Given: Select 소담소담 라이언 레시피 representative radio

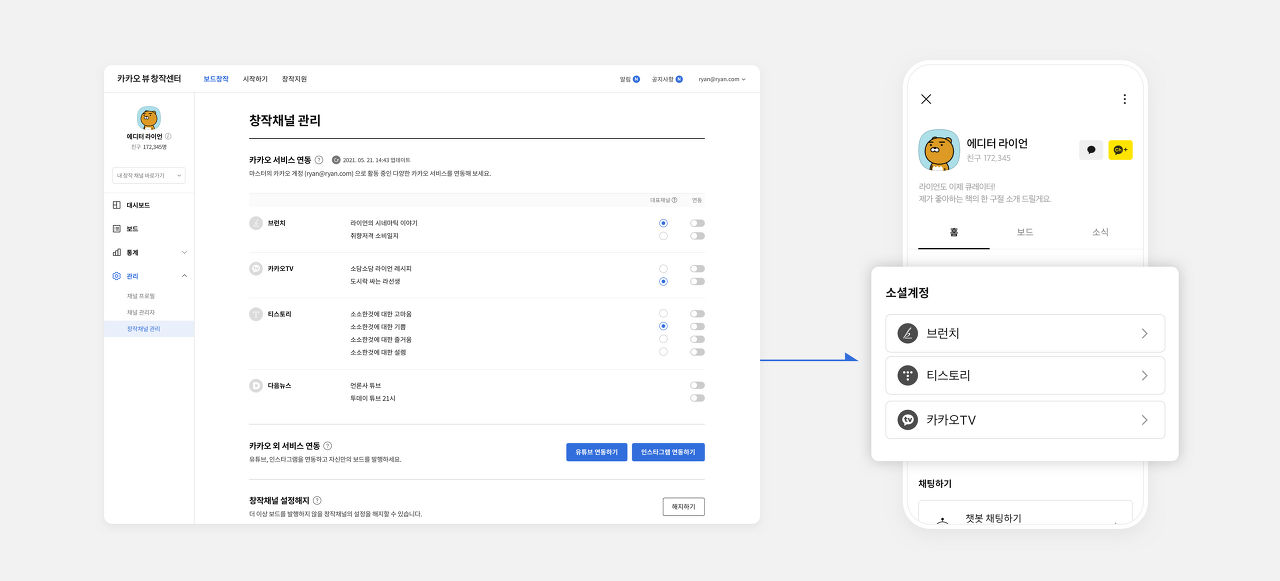Looking at the screenshot, I should [663, 269].
